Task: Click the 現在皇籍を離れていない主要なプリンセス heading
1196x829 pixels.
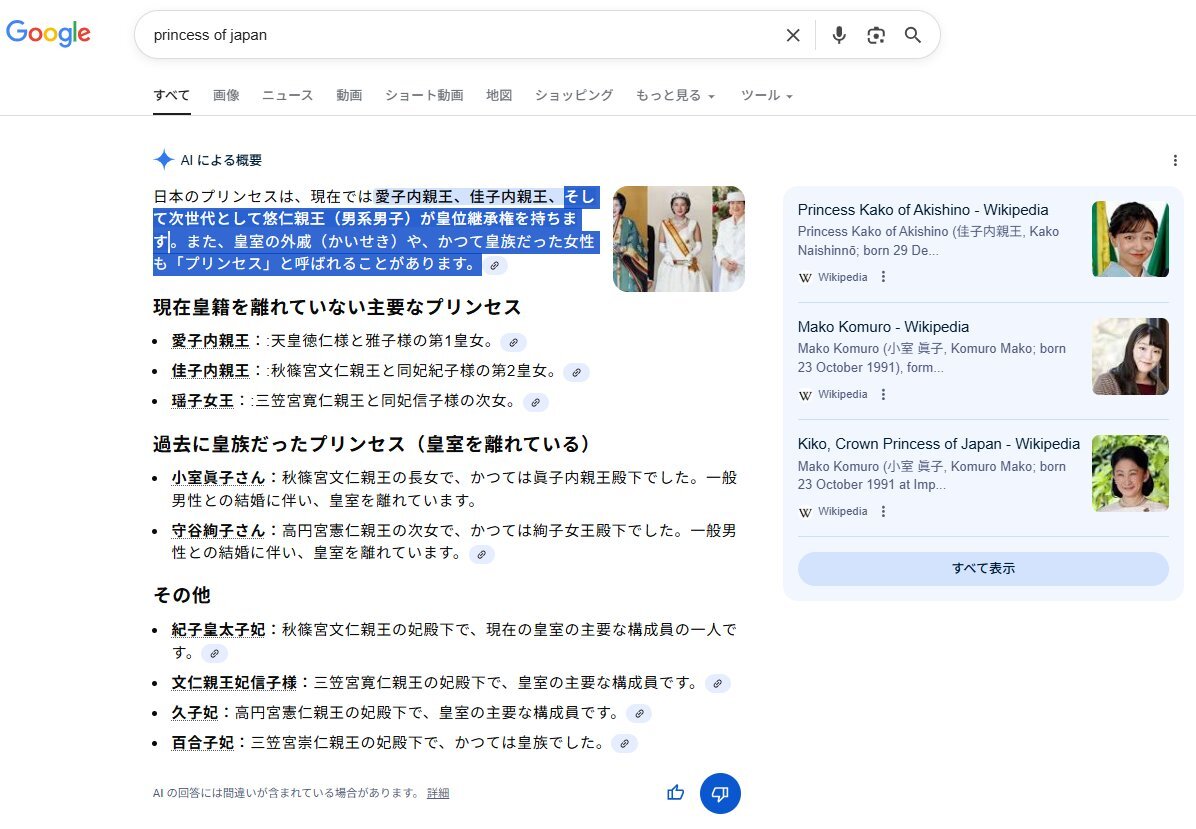Action: 337,307
